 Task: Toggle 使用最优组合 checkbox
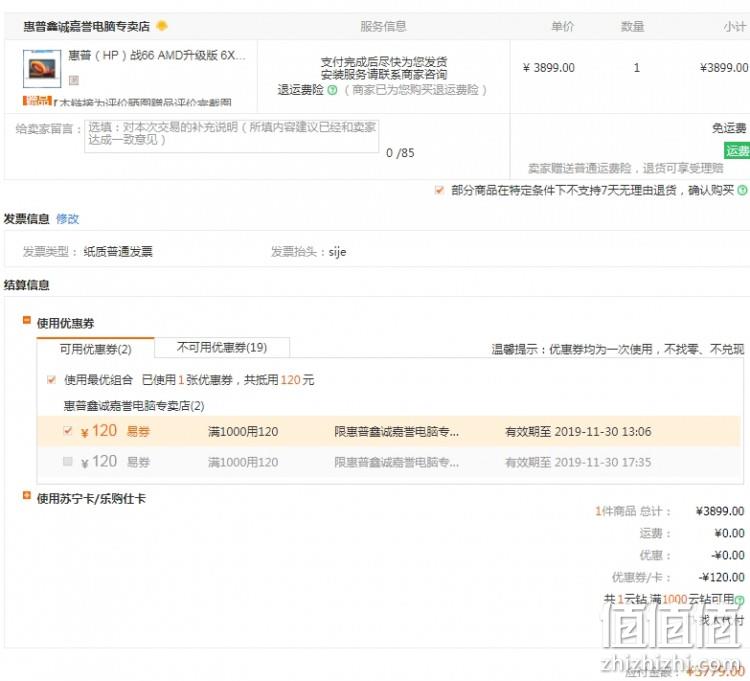[51, 380]
